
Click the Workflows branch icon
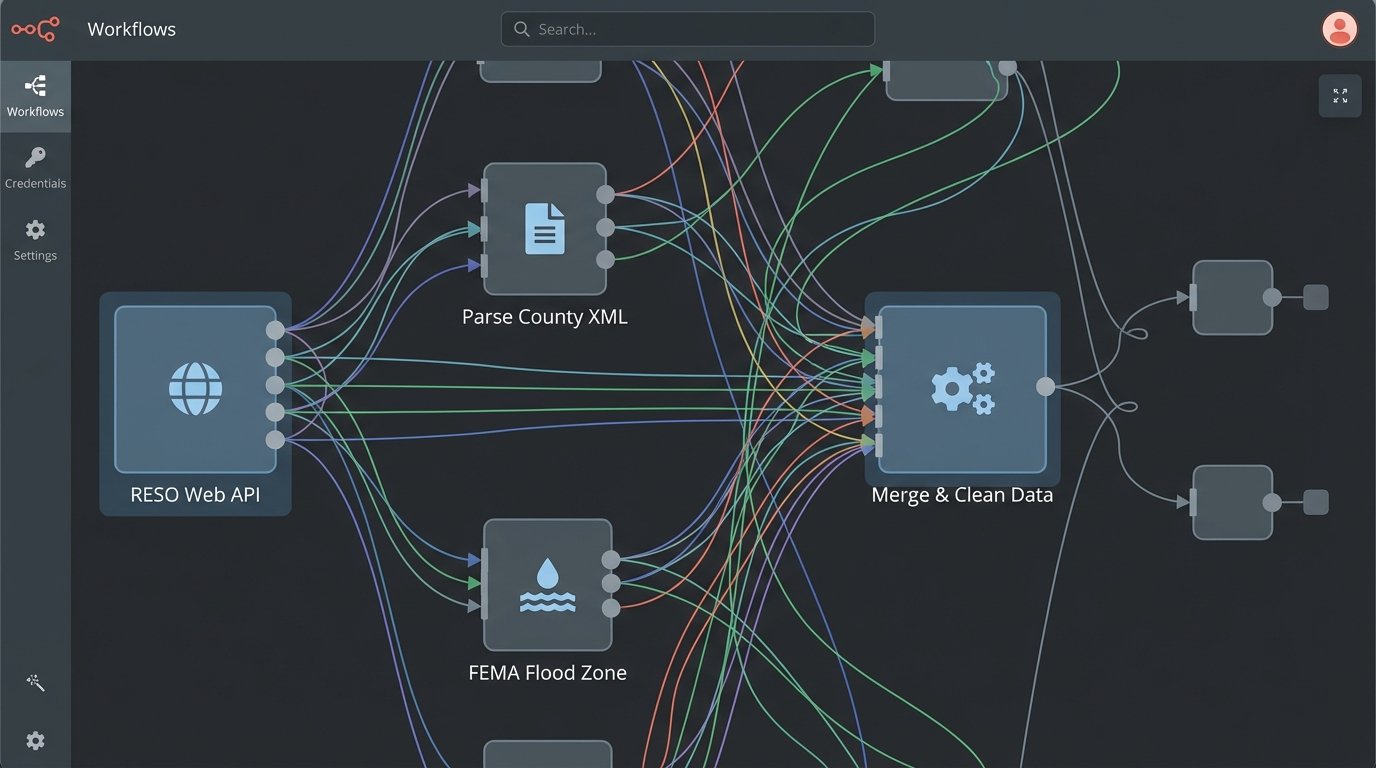(x=35, y=85)
